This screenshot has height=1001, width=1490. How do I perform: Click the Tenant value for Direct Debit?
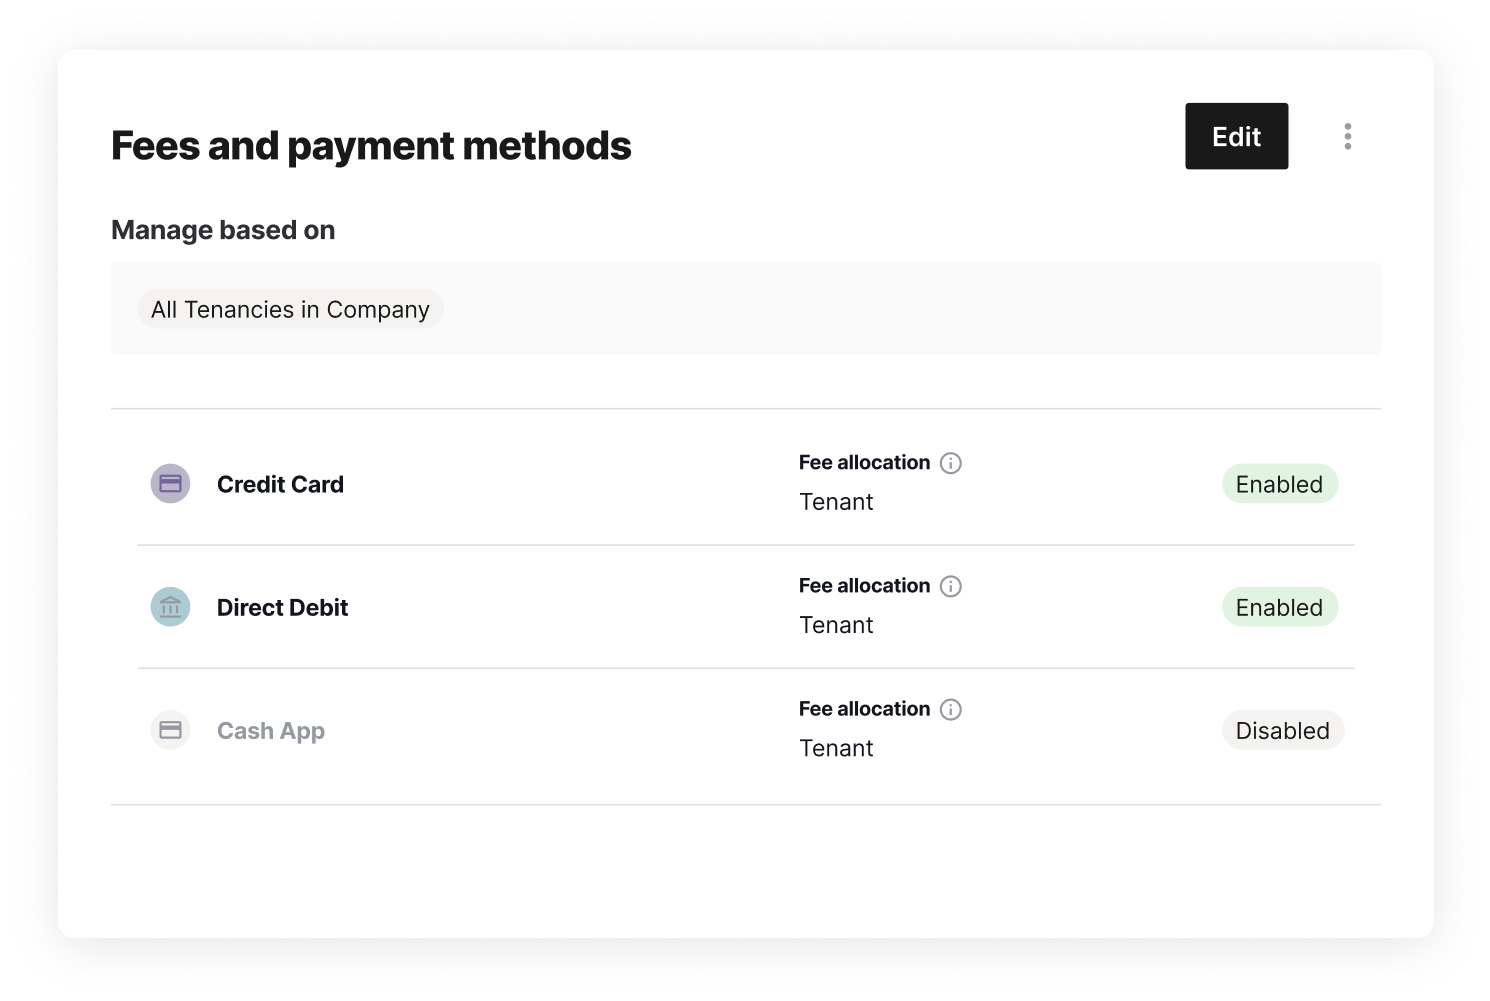point(836,625)
